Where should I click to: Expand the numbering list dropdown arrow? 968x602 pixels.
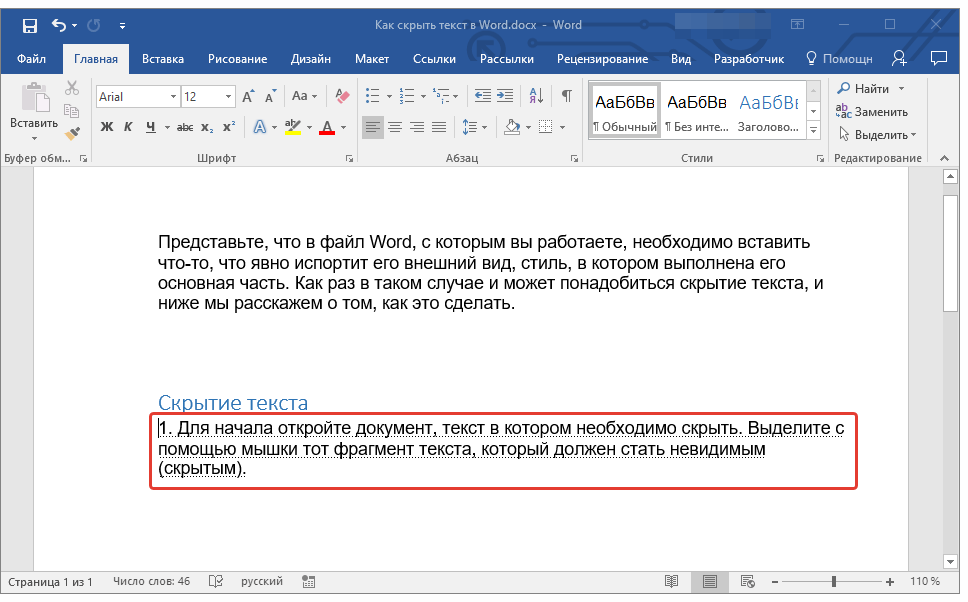tap(424, 96)
